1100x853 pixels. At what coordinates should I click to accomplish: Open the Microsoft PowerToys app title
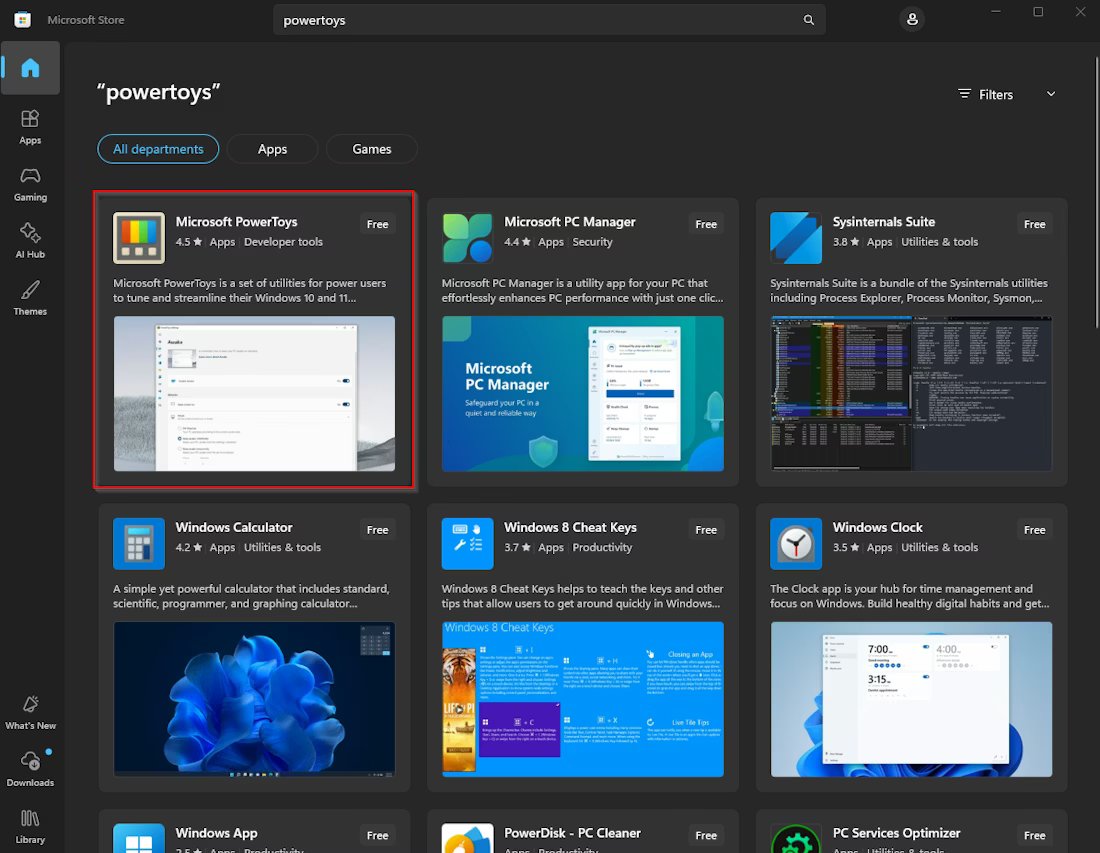point(236,222)
